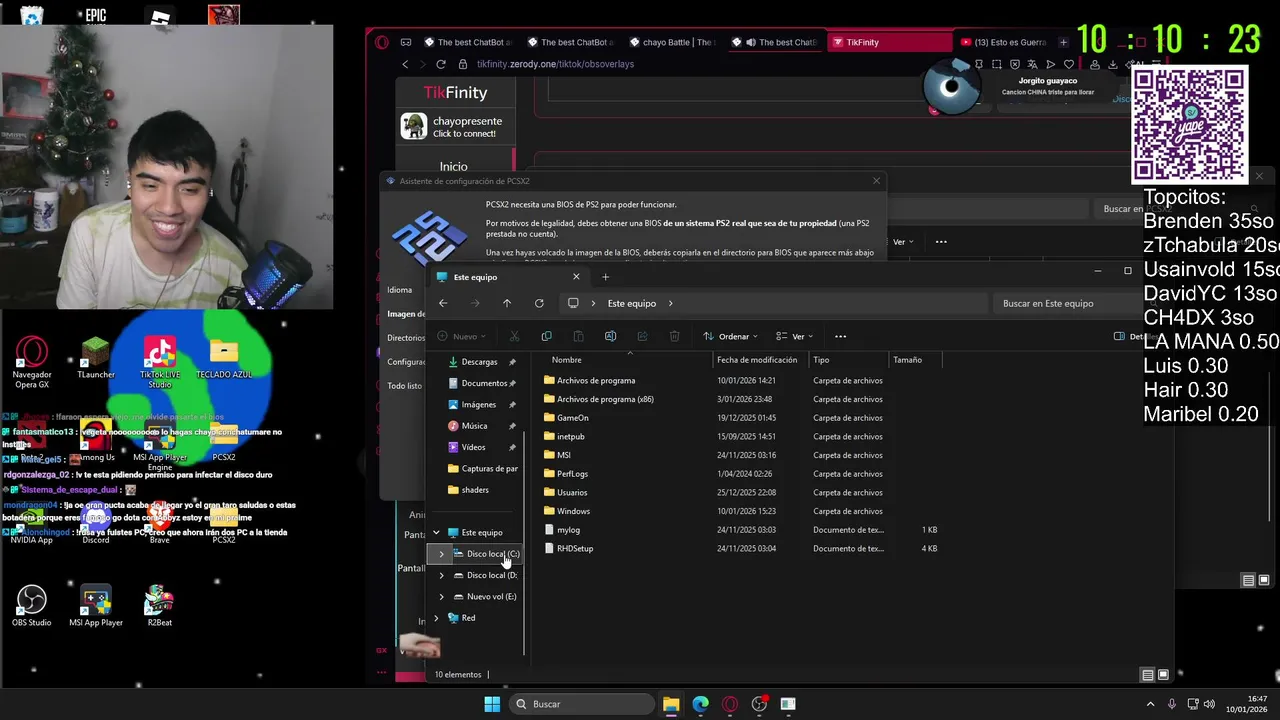The width and height of the screenshot is (1280, 720).
Task: Open the Ordenar sort dropdown
Action: (730, 336)
